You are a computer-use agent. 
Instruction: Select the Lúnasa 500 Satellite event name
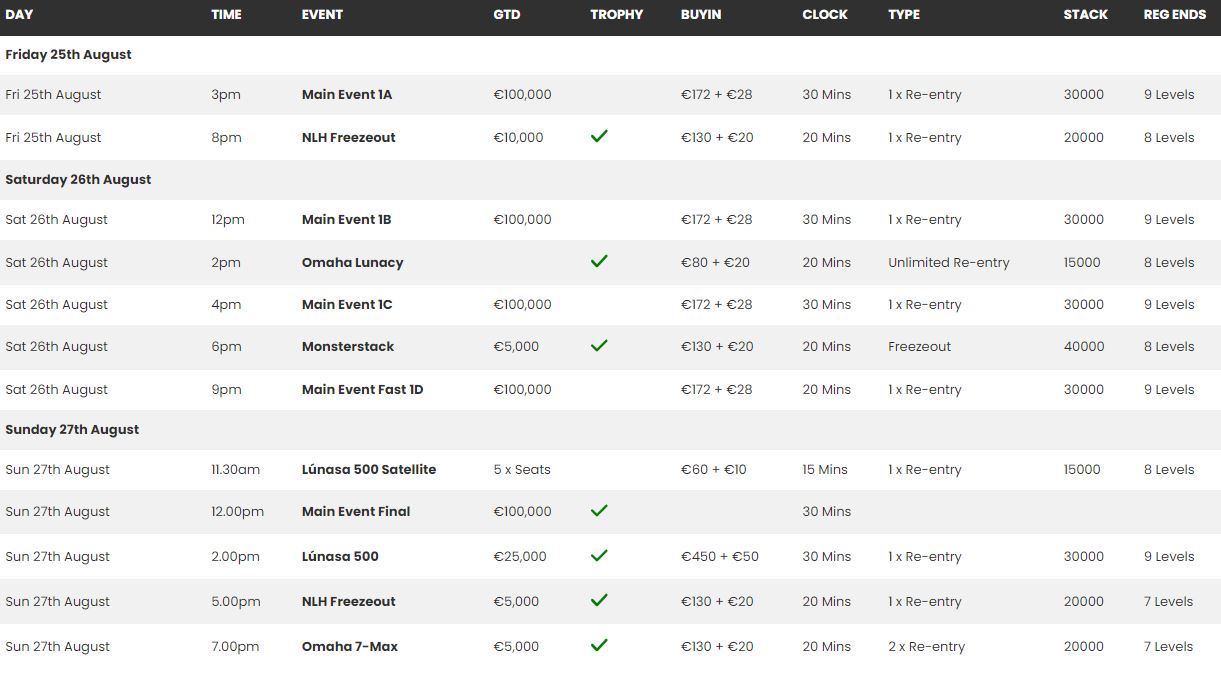(369, 470)
